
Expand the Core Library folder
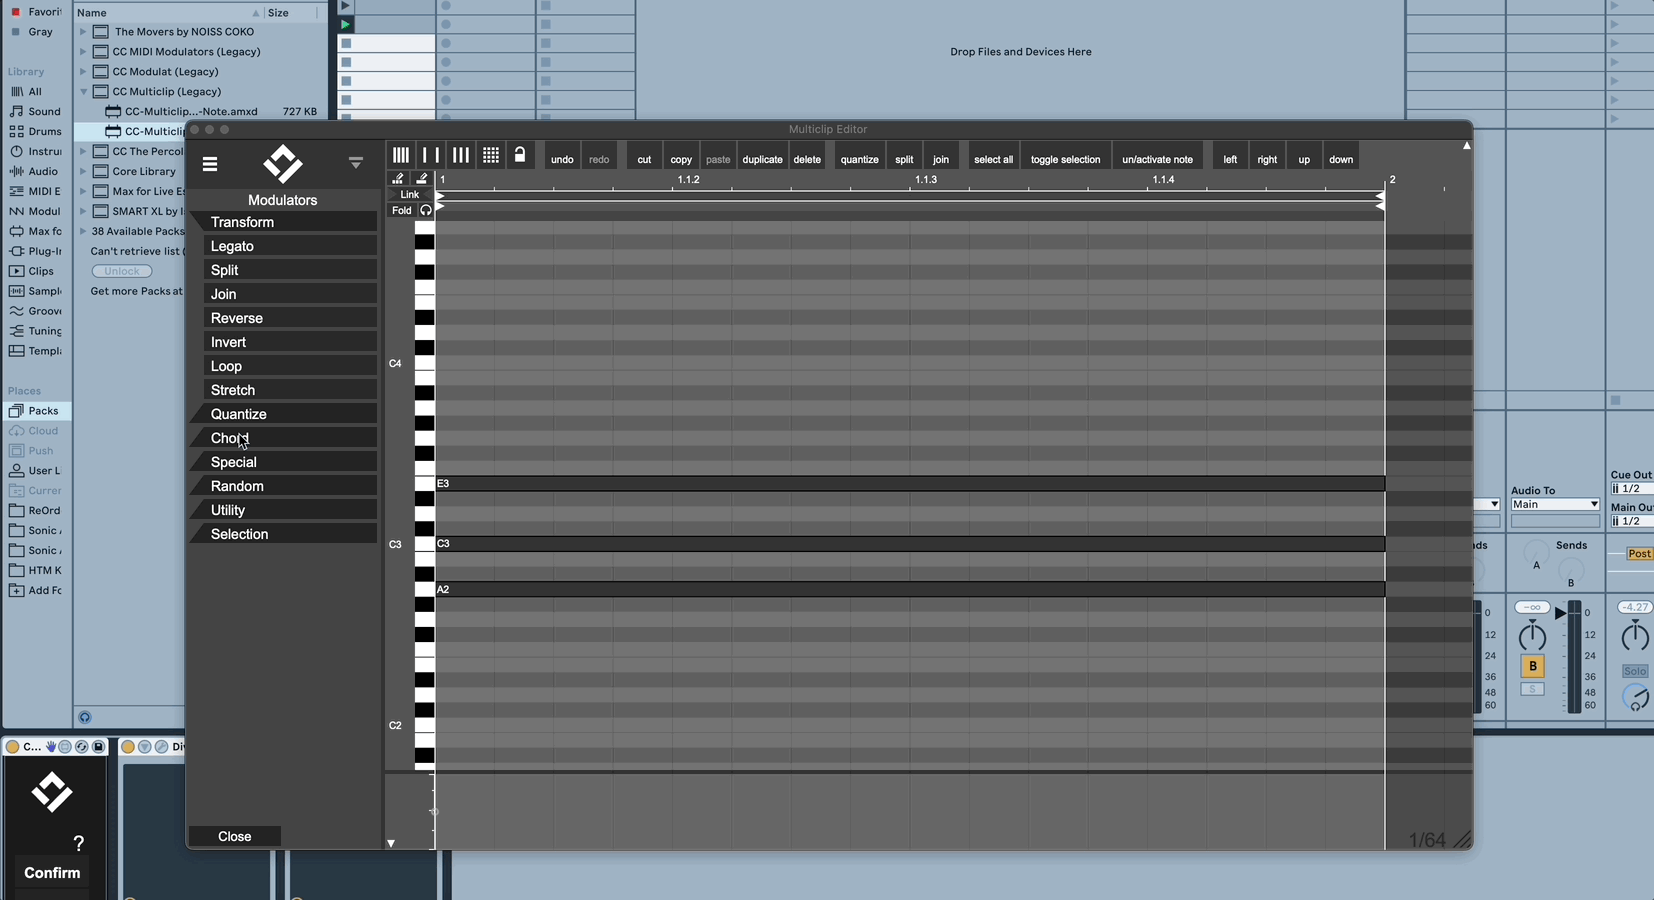pyautogui.click(x=83, y=172)
